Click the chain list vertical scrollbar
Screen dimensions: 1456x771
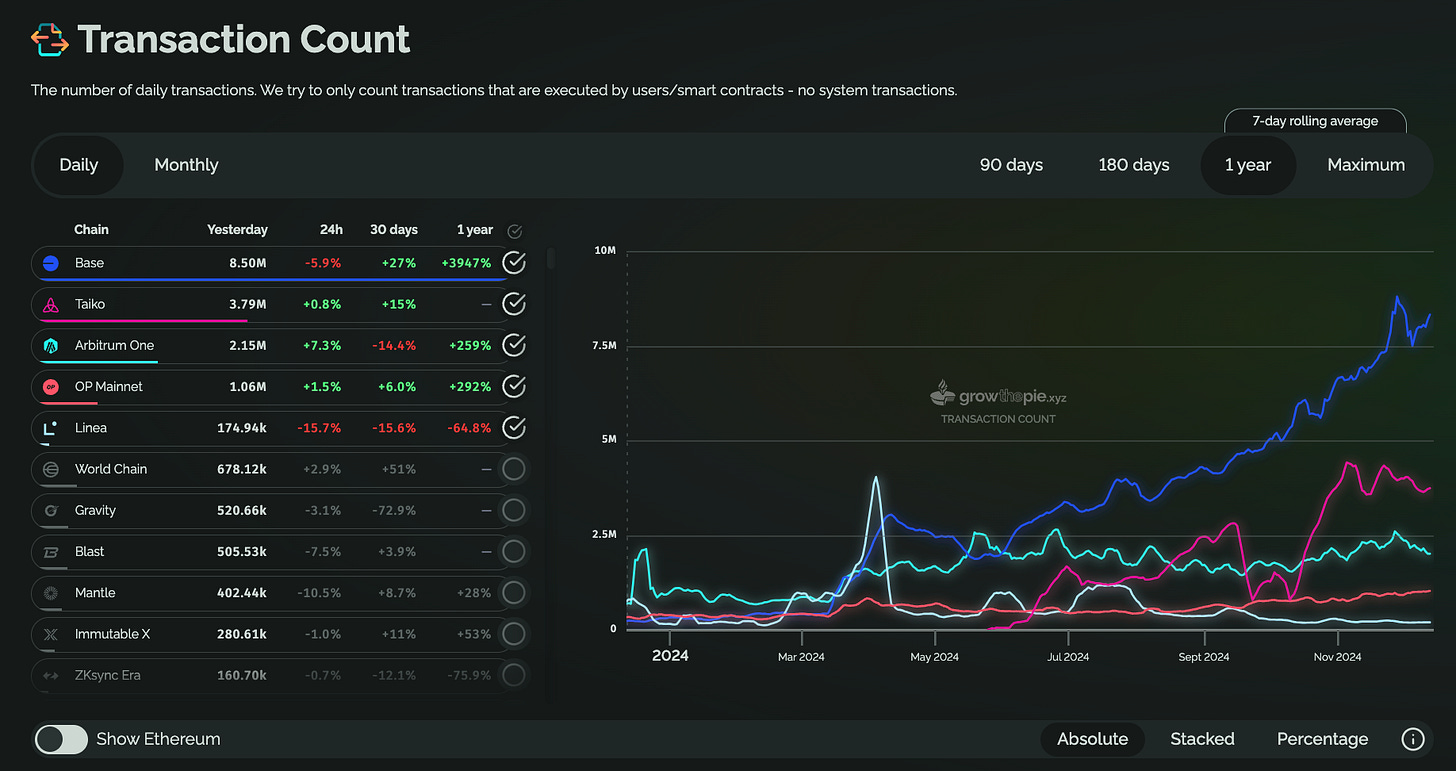(551, 260)
